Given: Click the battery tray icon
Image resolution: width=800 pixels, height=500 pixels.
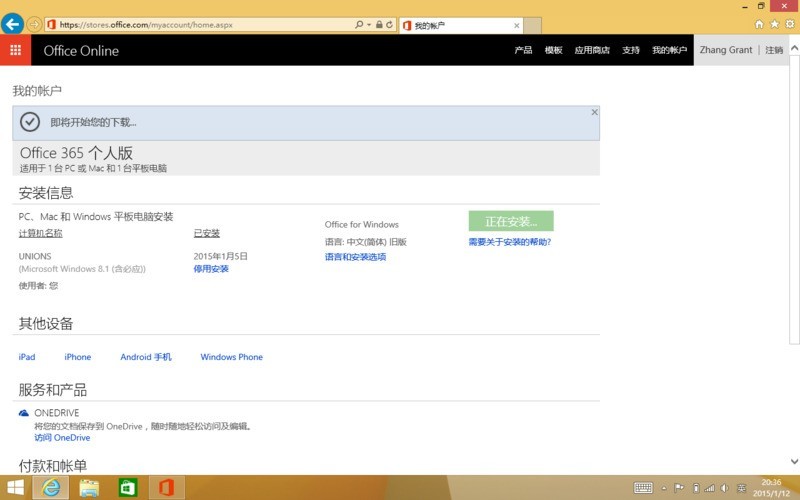Looking at the screenshot, I should (695, 488).
